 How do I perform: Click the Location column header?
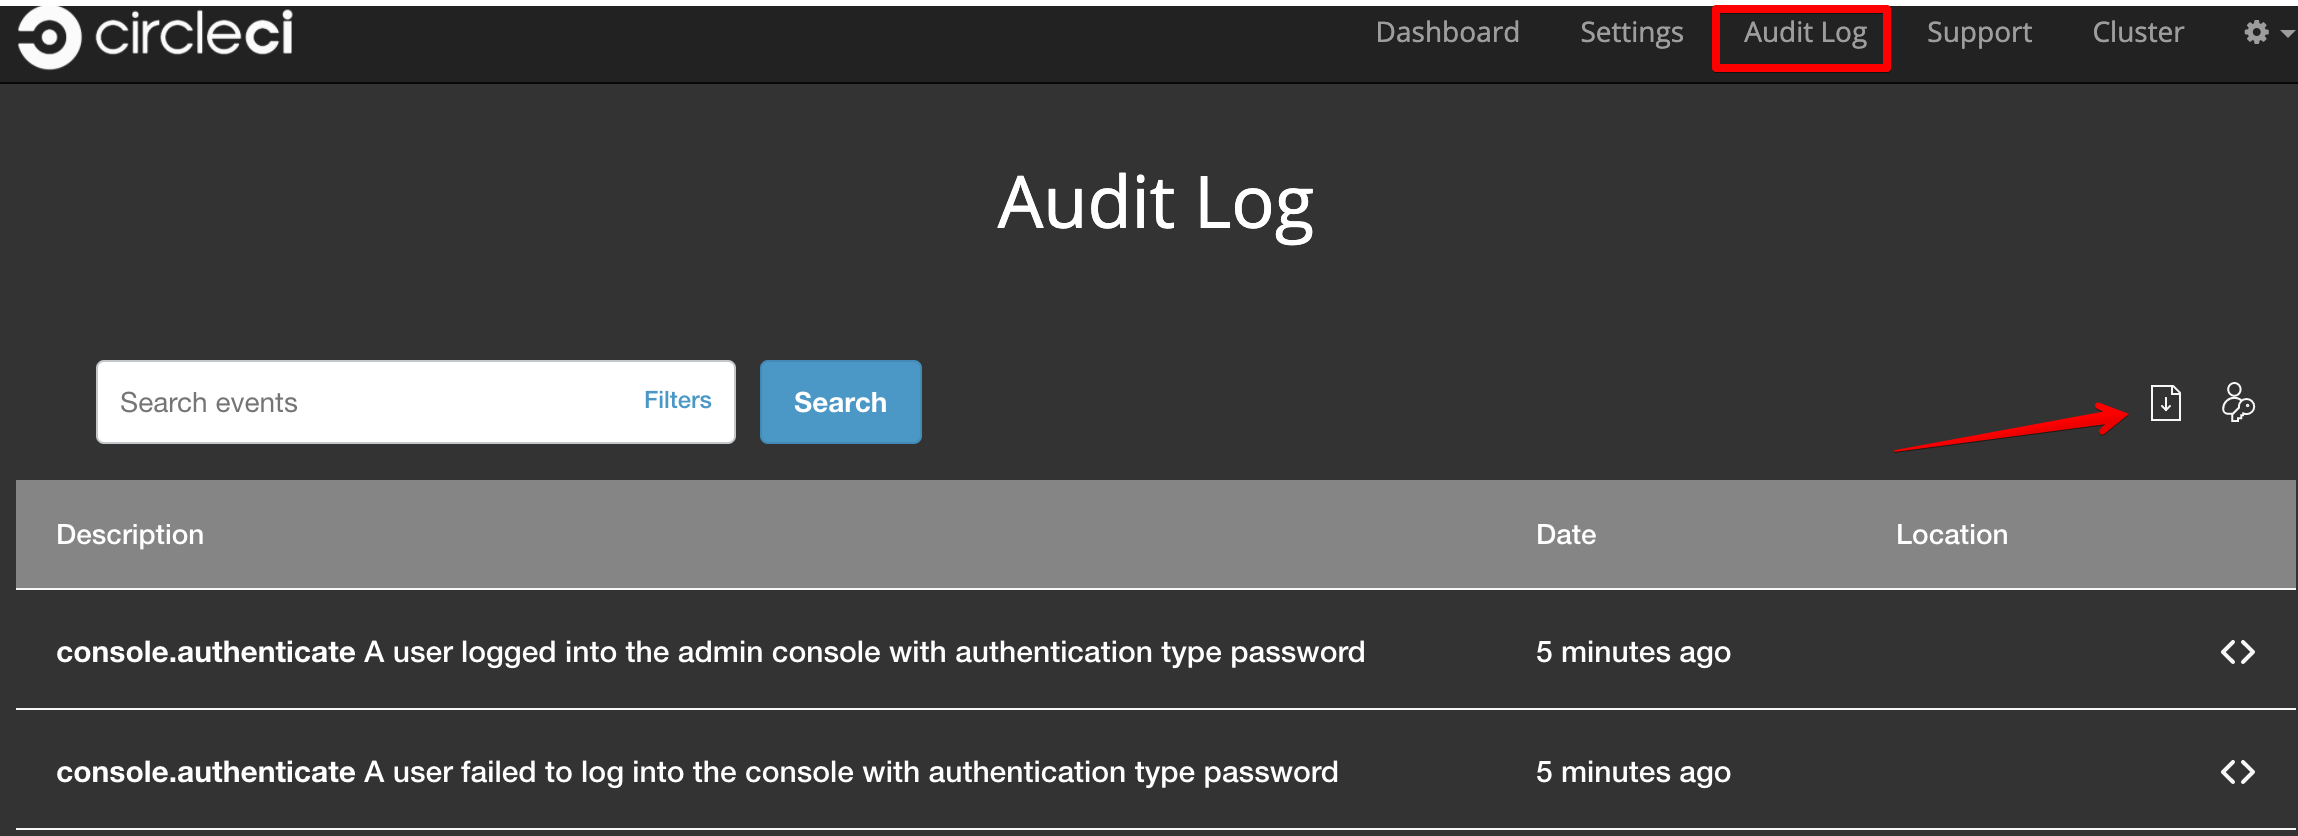[1951, 535]
